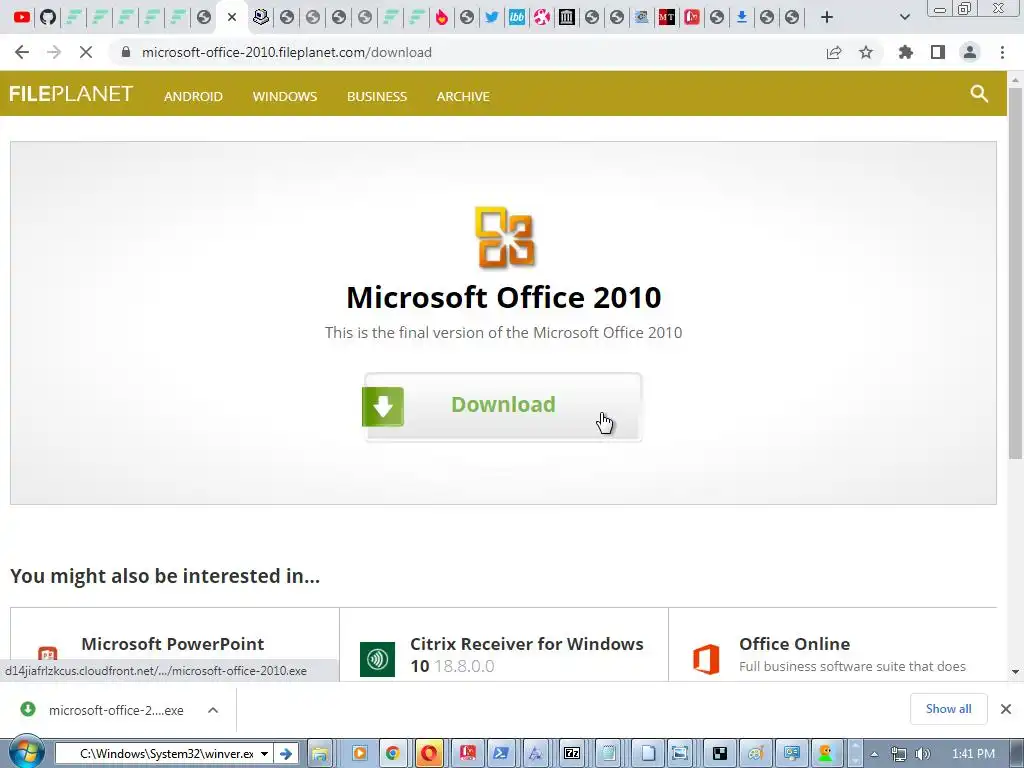Viewport: 1024px width, 768px height.
Task: Open the Windows Start menu
Action: pyautogui.click(x=26, y=753)
